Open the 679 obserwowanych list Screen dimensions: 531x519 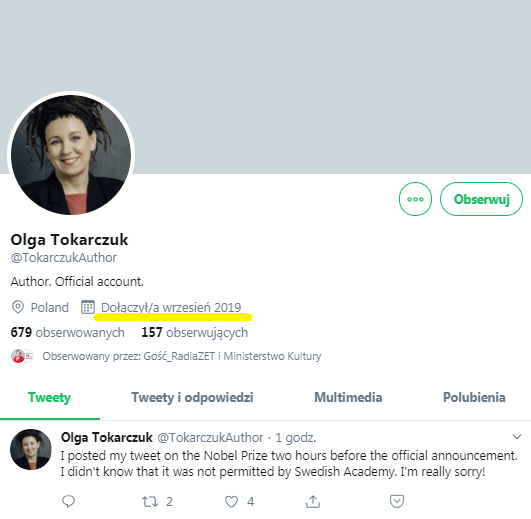point(67,332)
